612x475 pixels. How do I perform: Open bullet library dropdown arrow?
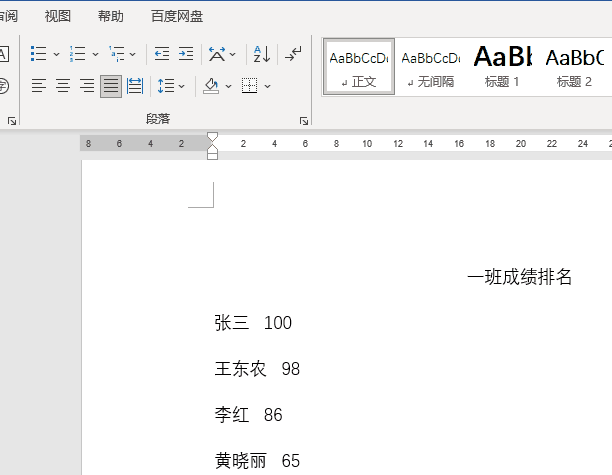tap(56, 54)
